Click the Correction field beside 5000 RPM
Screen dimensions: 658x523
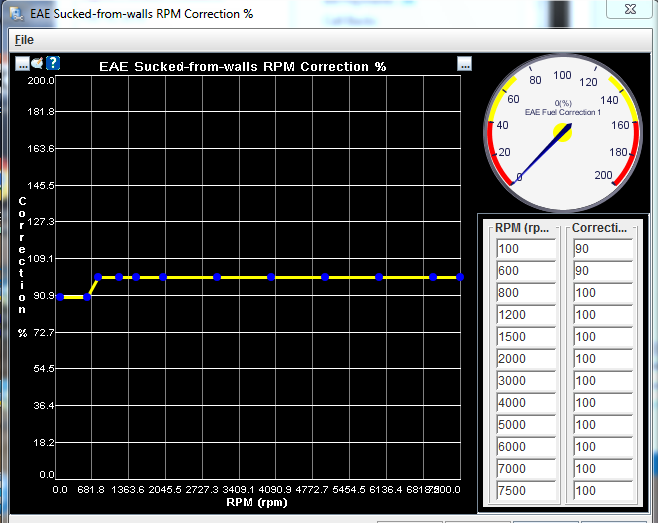click(x=602, y=425)
